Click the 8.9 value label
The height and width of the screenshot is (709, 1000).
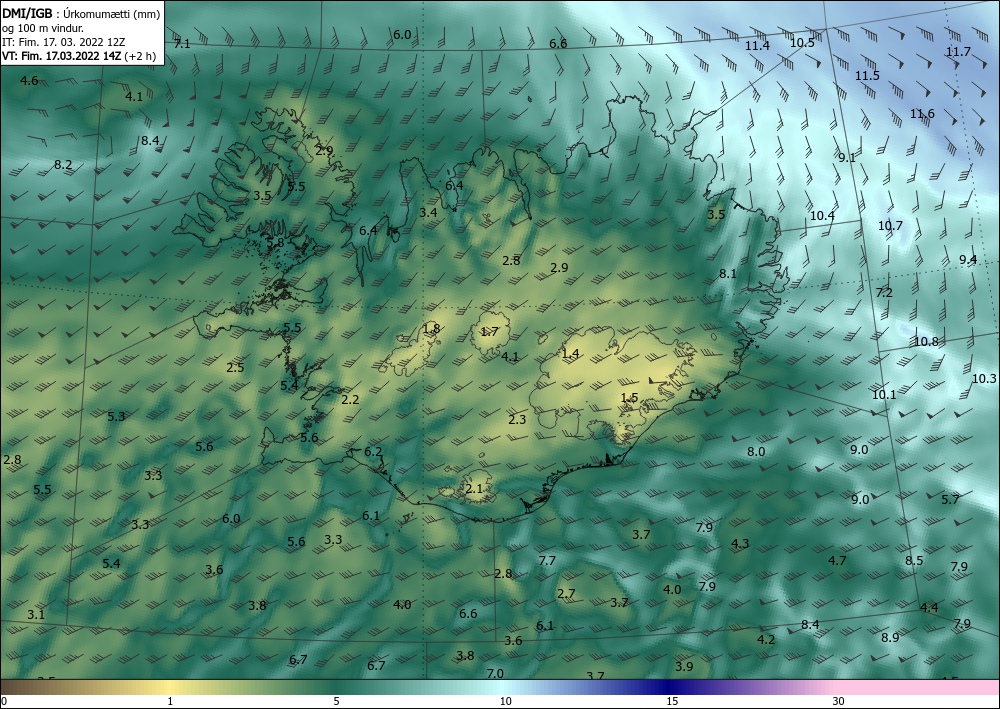[x=890, y=637]
